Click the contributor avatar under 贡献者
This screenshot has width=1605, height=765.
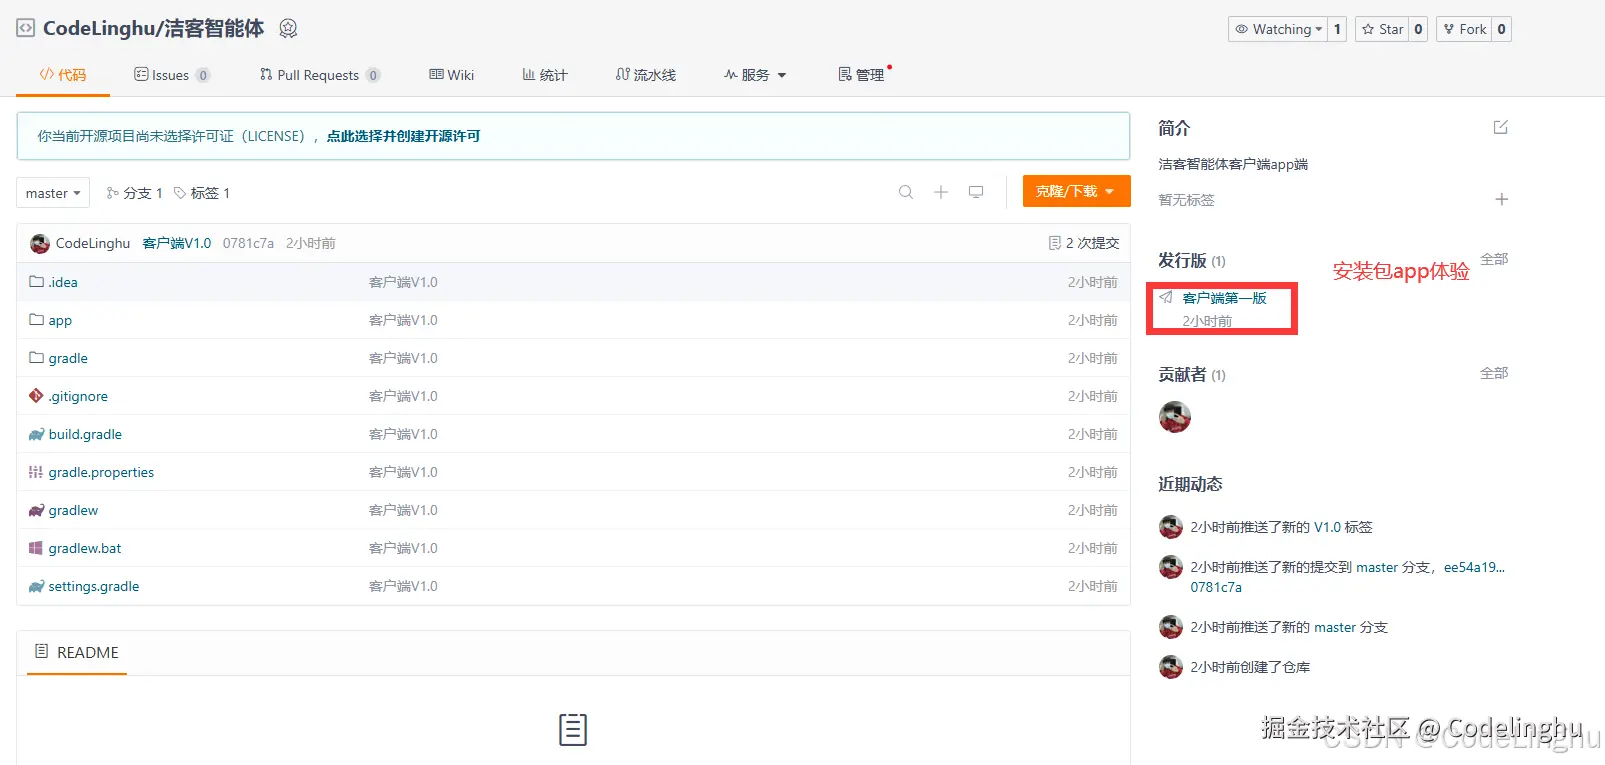click(x=1175, y=417)
